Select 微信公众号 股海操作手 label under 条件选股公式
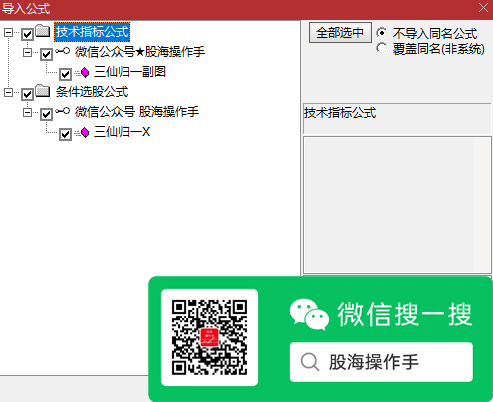This screenshot has width=493, height=402. coord(137,112)
